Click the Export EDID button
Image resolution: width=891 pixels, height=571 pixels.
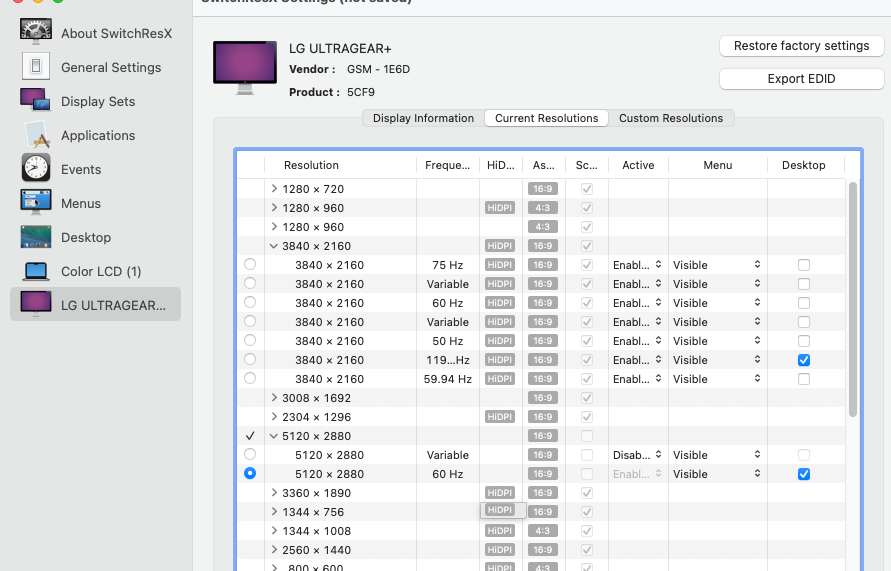(x=801, y=78)
